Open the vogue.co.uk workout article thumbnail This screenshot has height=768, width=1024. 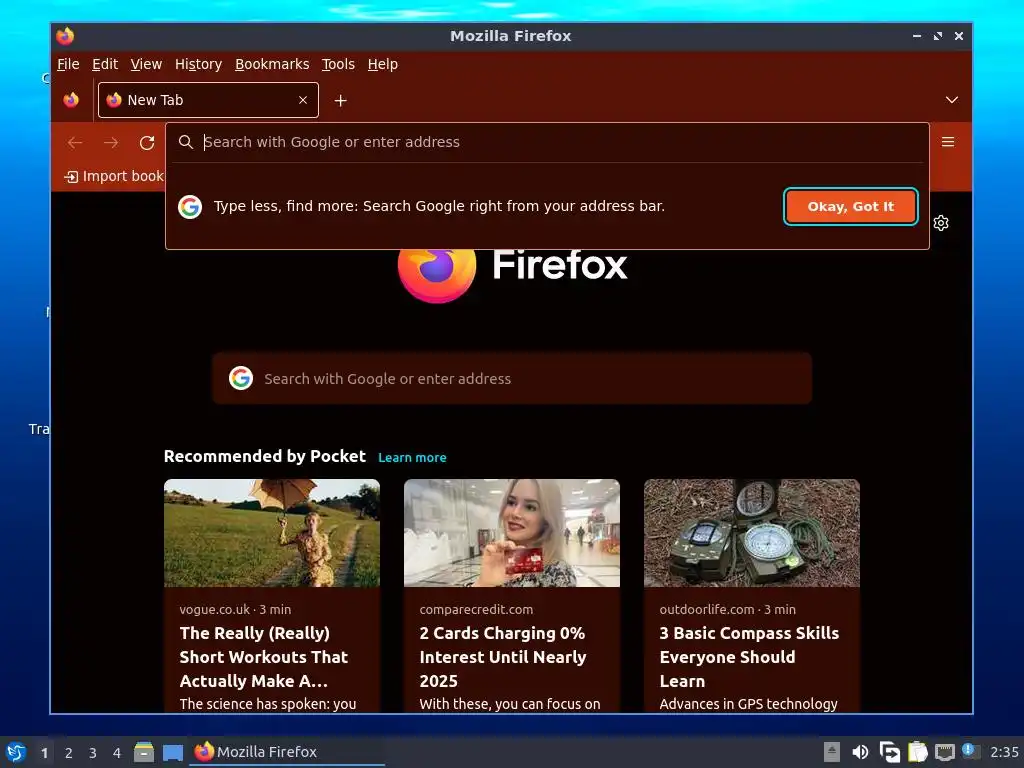coord(272,533)
